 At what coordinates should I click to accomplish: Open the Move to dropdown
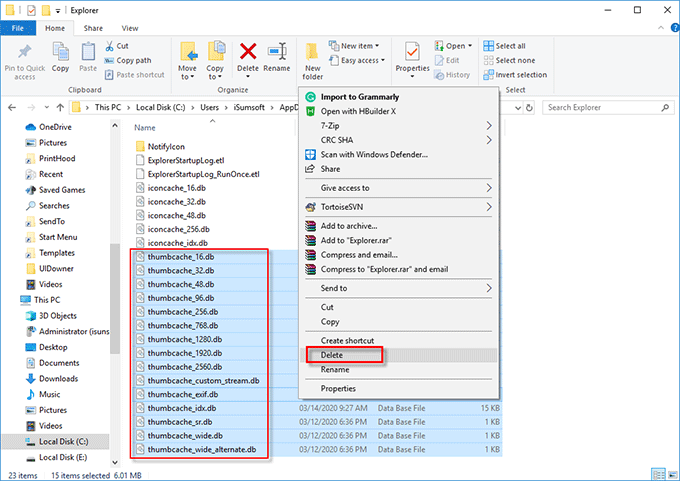coord(187,61)
